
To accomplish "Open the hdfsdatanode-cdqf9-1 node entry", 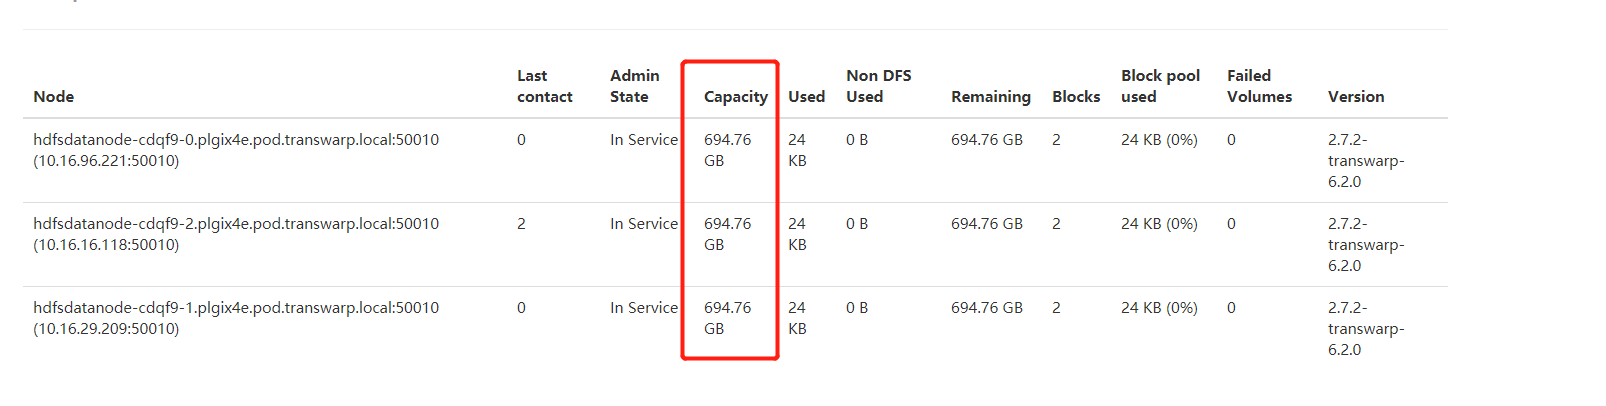I will pos(236,308).
